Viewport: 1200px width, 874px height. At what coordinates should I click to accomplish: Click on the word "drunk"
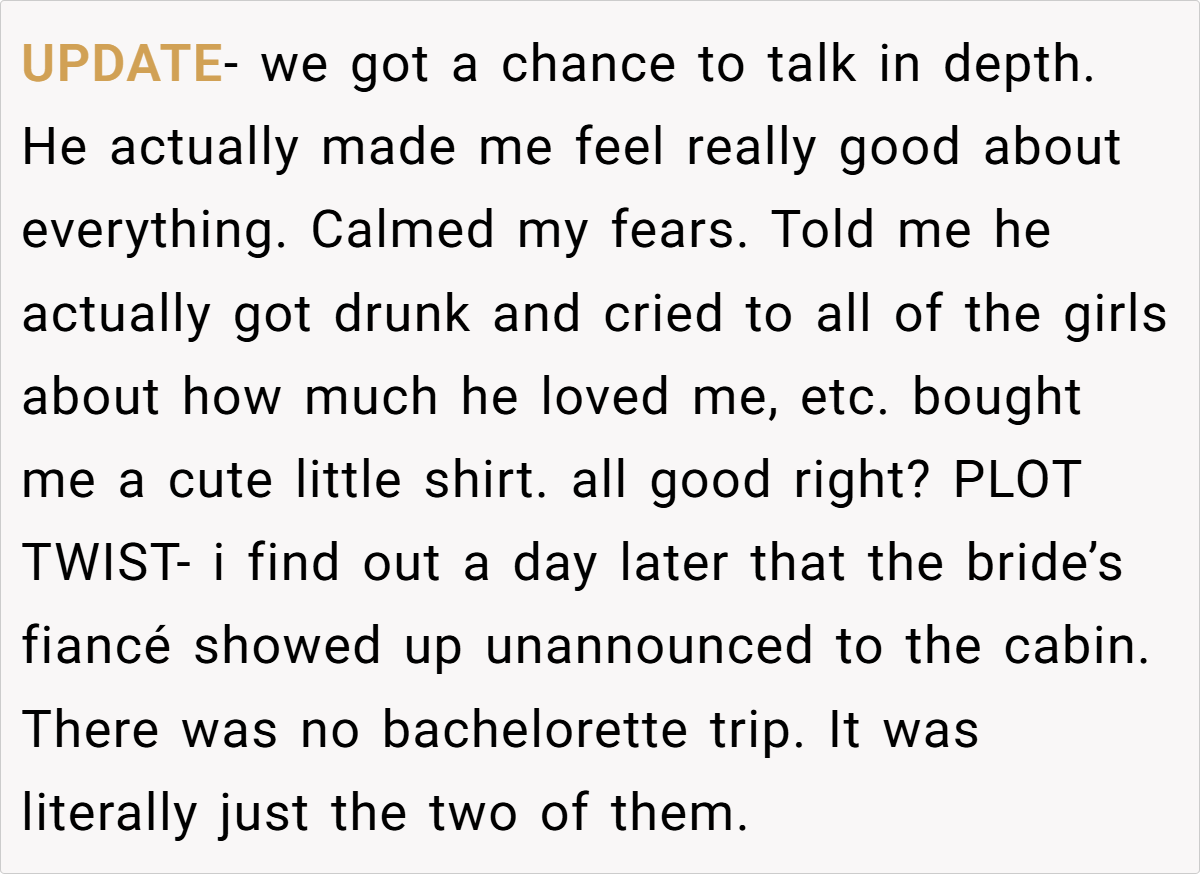click(402, 315)
